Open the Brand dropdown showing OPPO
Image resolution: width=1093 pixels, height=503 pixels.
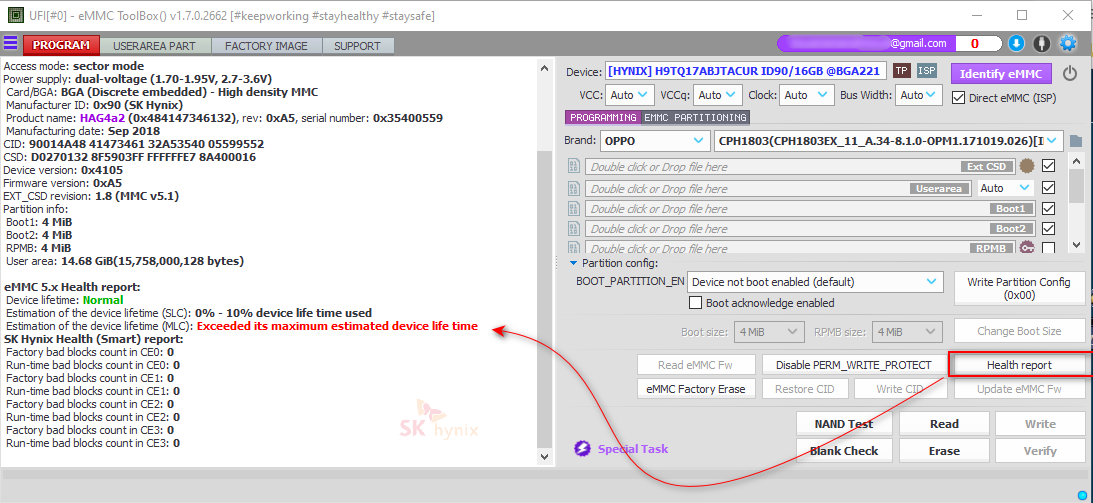click(x=655, y=141)
